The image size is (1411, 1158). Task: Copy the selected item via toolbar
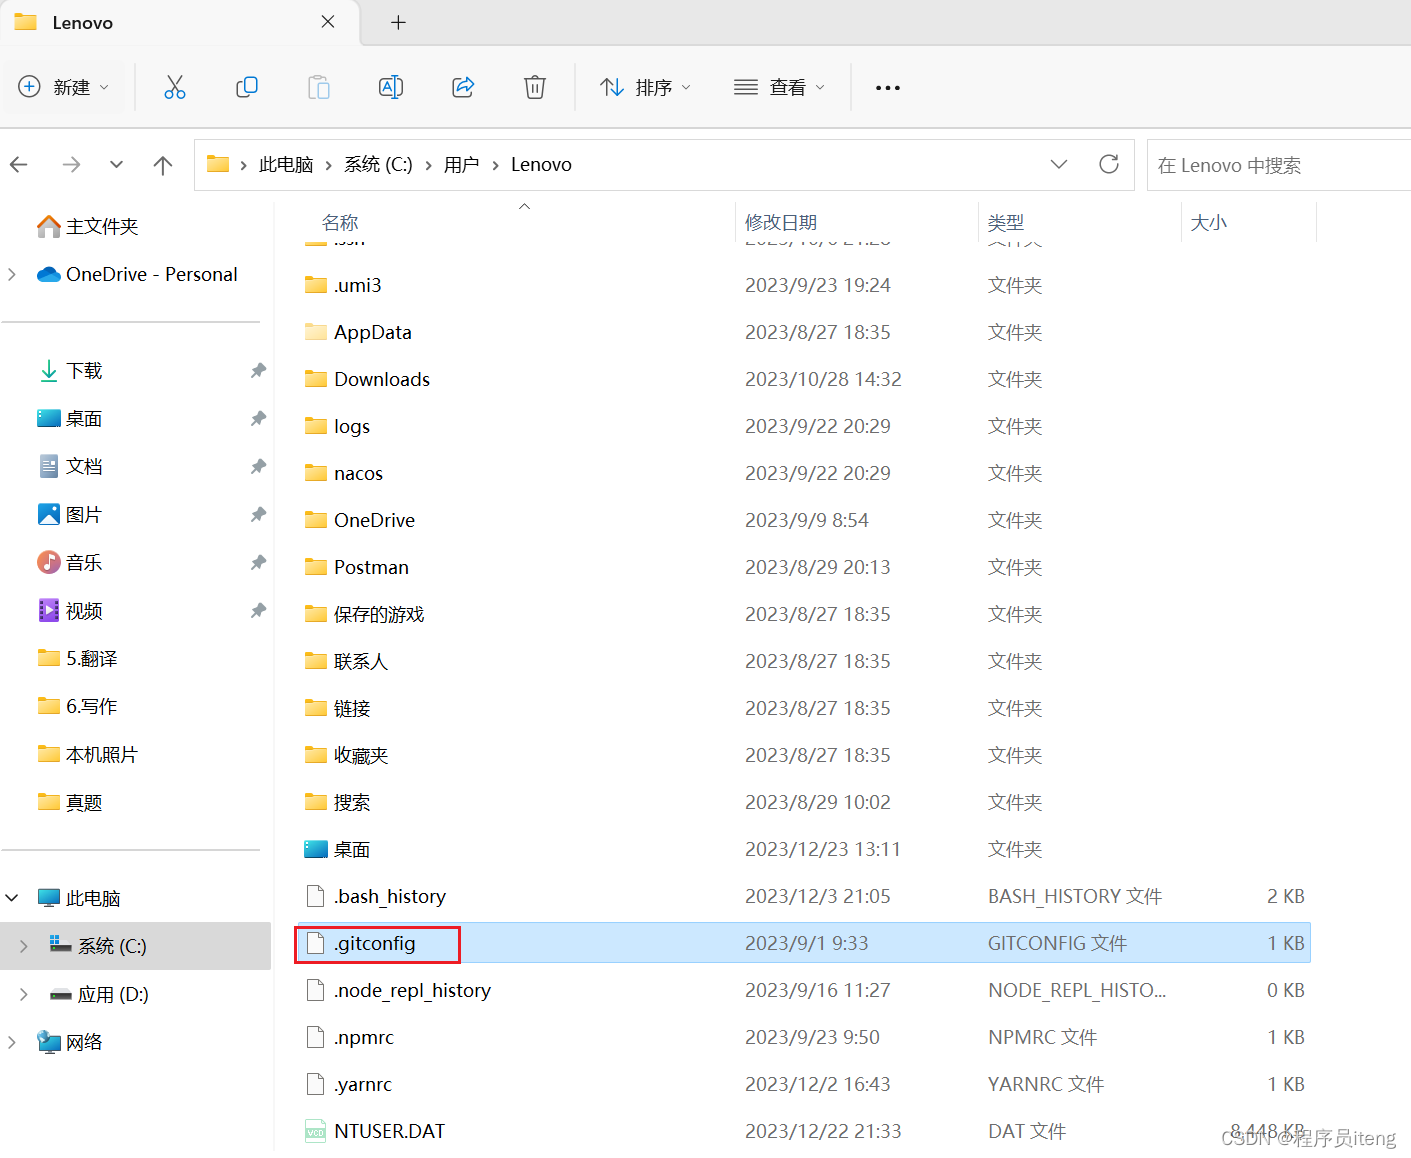[x=247, y=87]
